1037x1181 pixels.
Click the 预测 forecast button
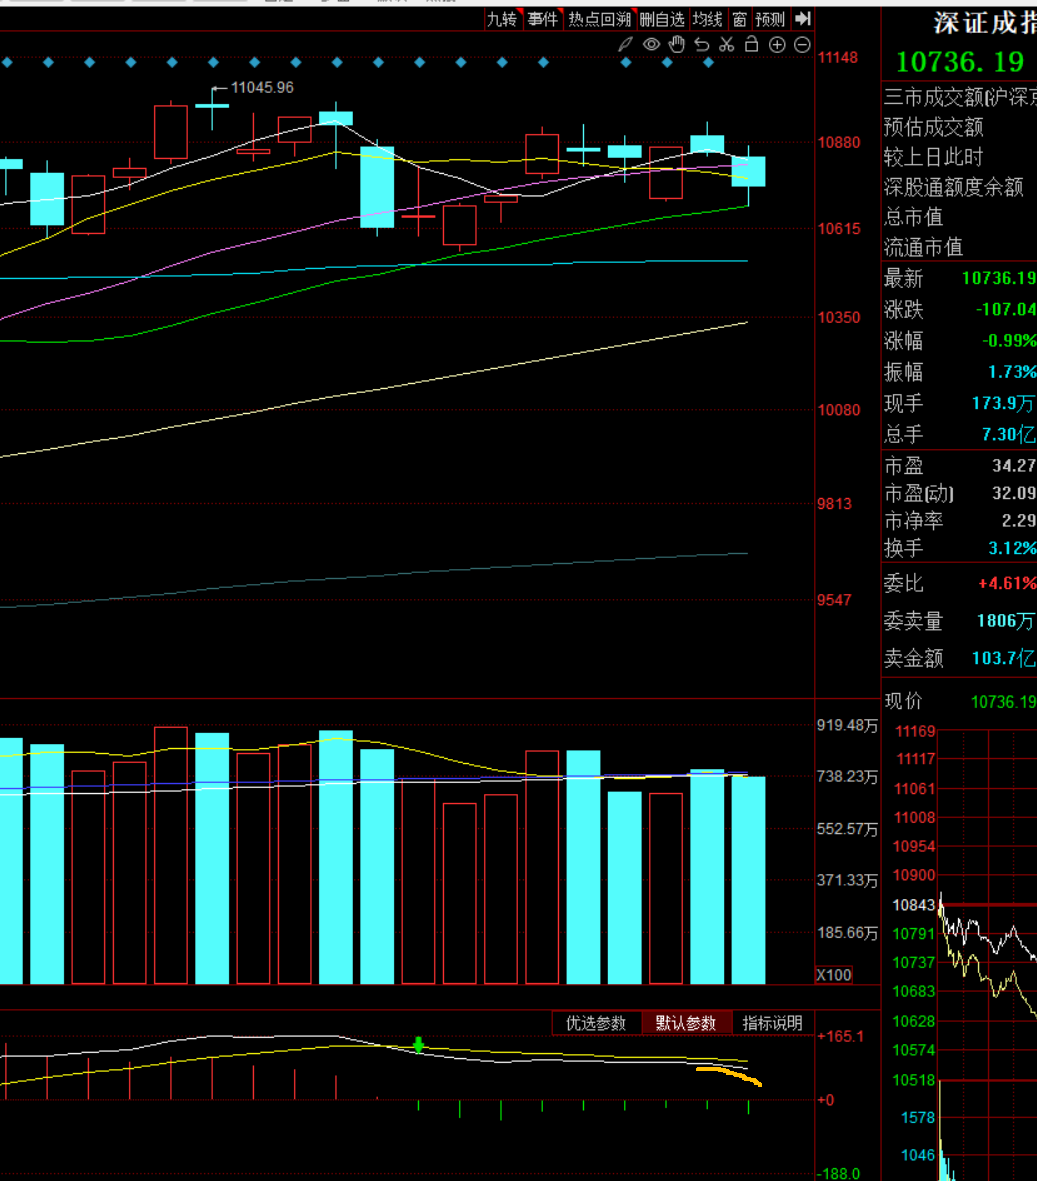pyautogui.click(x=770, y=19)
